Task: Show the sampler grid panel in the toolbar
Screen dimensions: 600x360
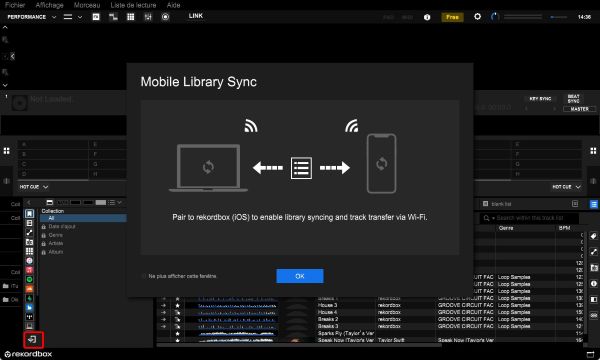Action: (x=130, y=17)
